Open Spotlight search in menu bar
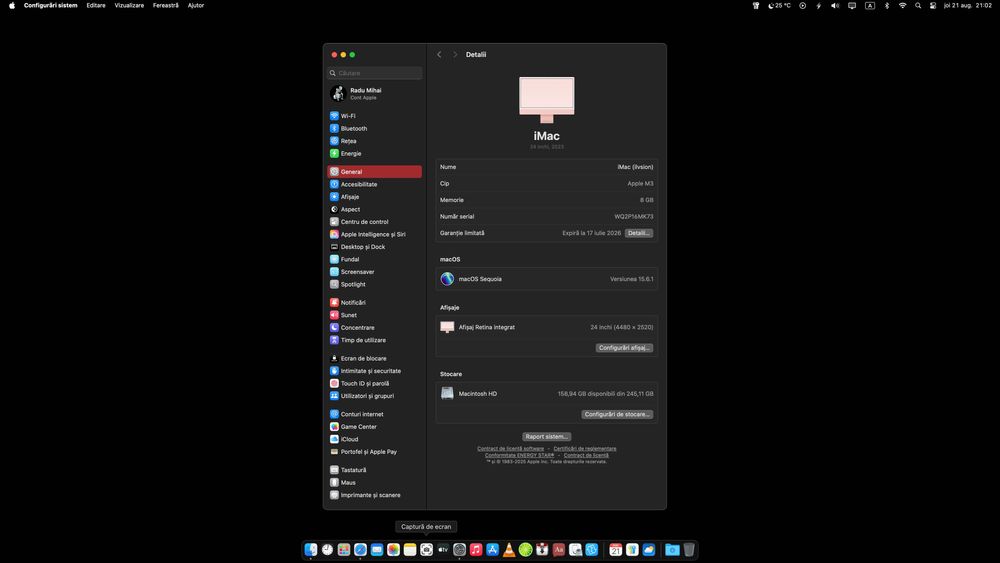 coord(918,5)
